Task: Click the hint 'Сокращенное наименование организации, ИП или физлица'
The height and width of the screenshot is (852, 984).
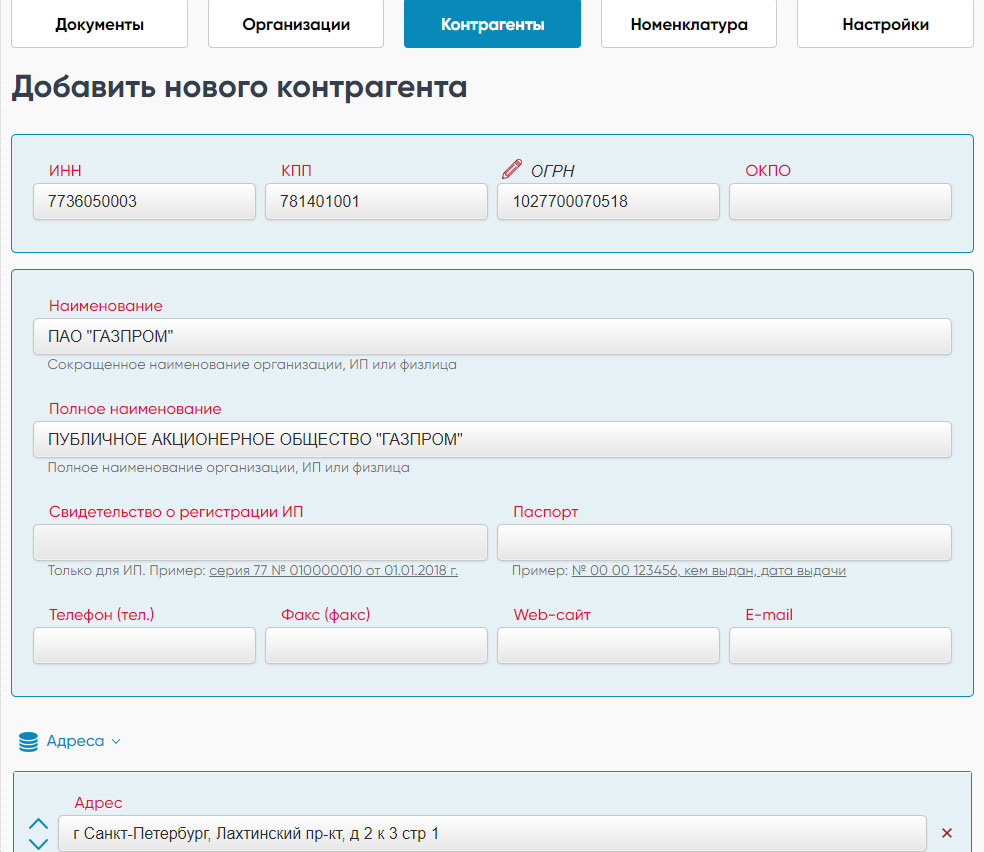Action: click(252, 365)
